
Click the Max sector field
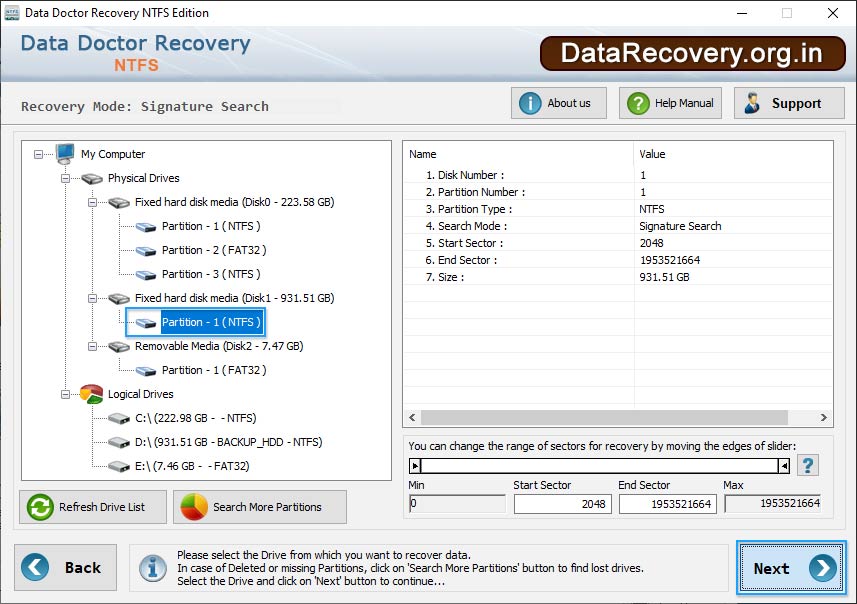[773, 503]
